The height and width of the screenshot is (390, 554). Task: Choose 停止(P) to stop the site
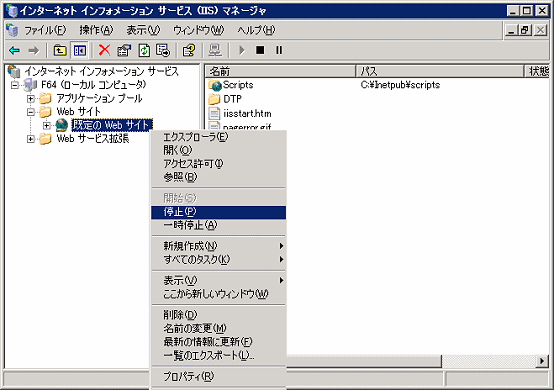point(218,212)
